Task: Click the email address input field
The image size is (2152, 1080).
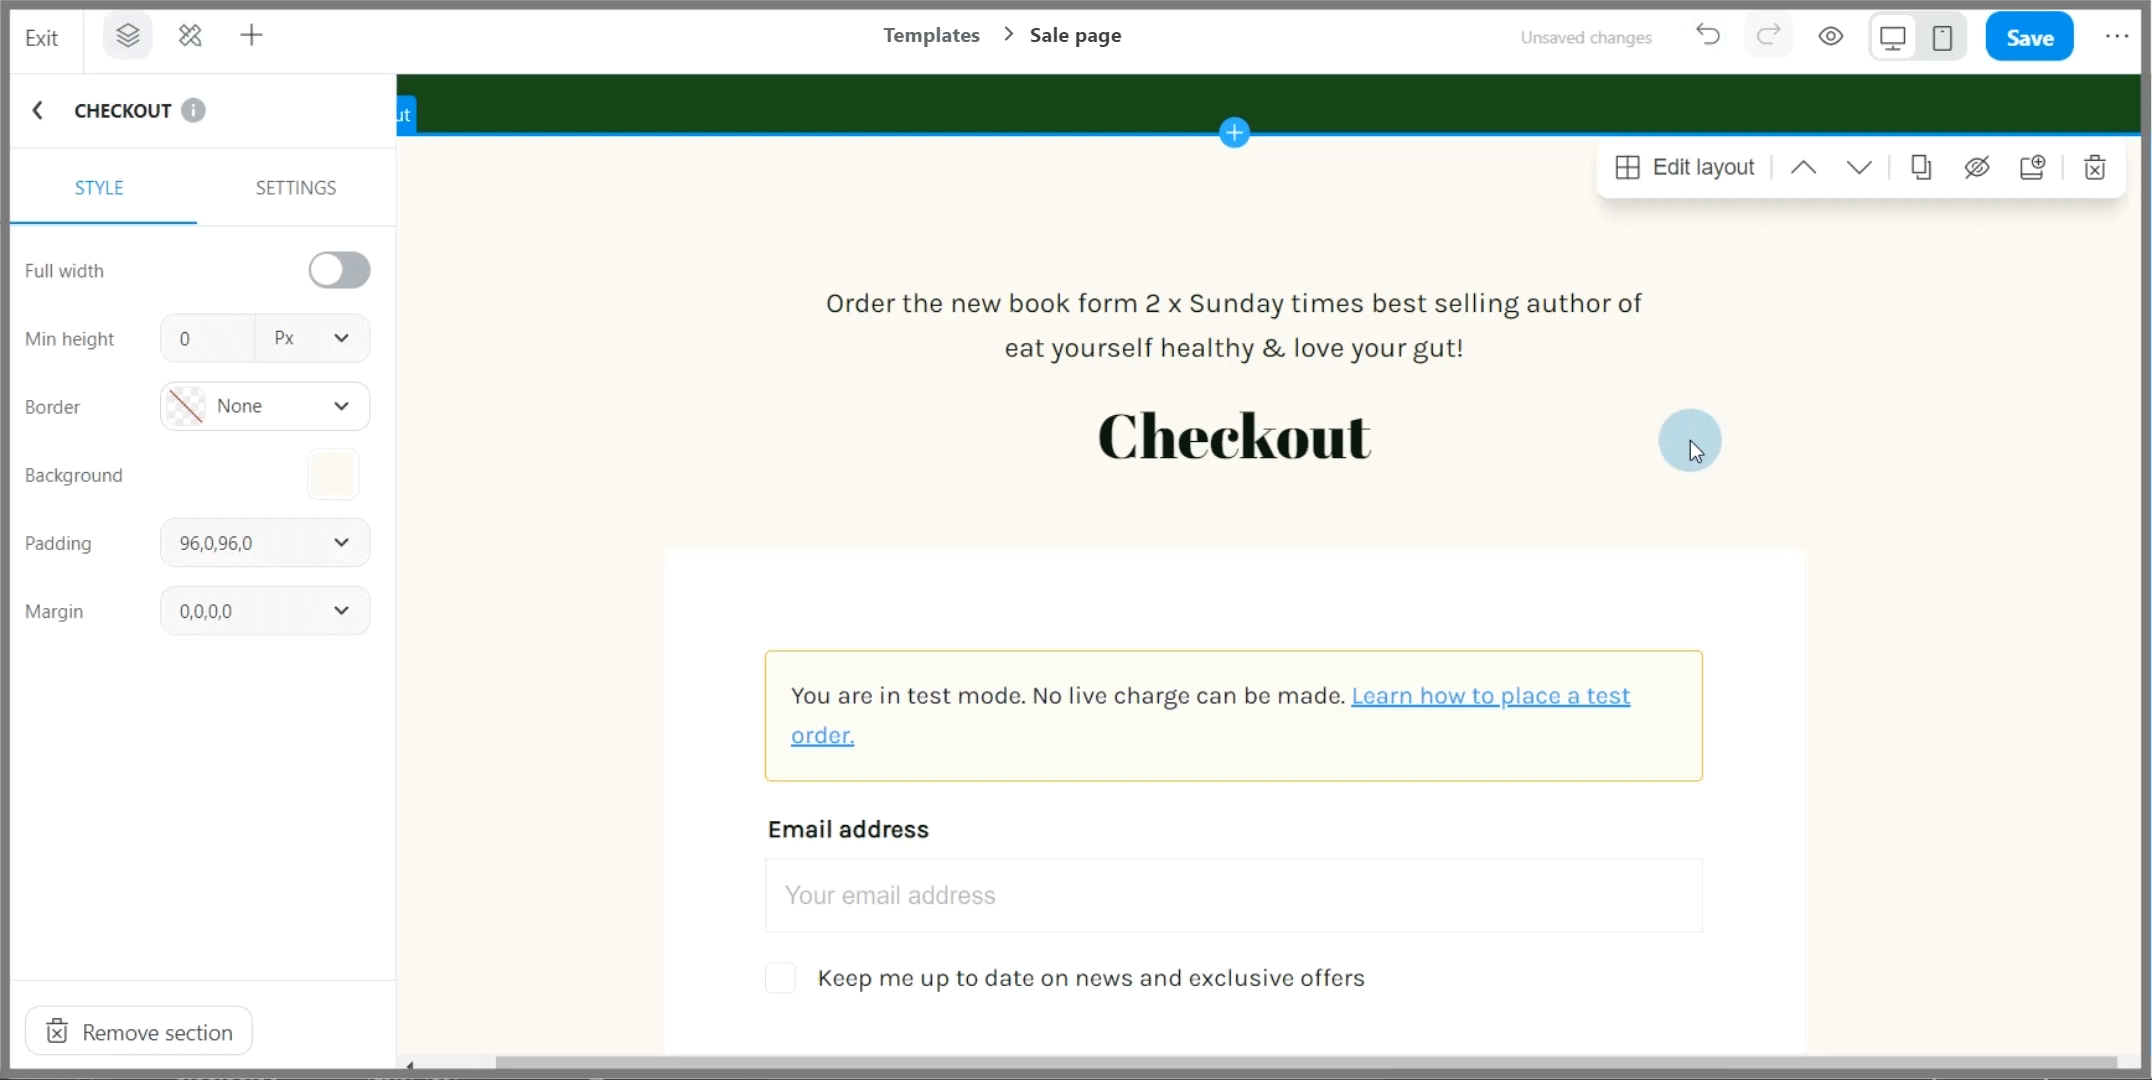Action: 1233,895
